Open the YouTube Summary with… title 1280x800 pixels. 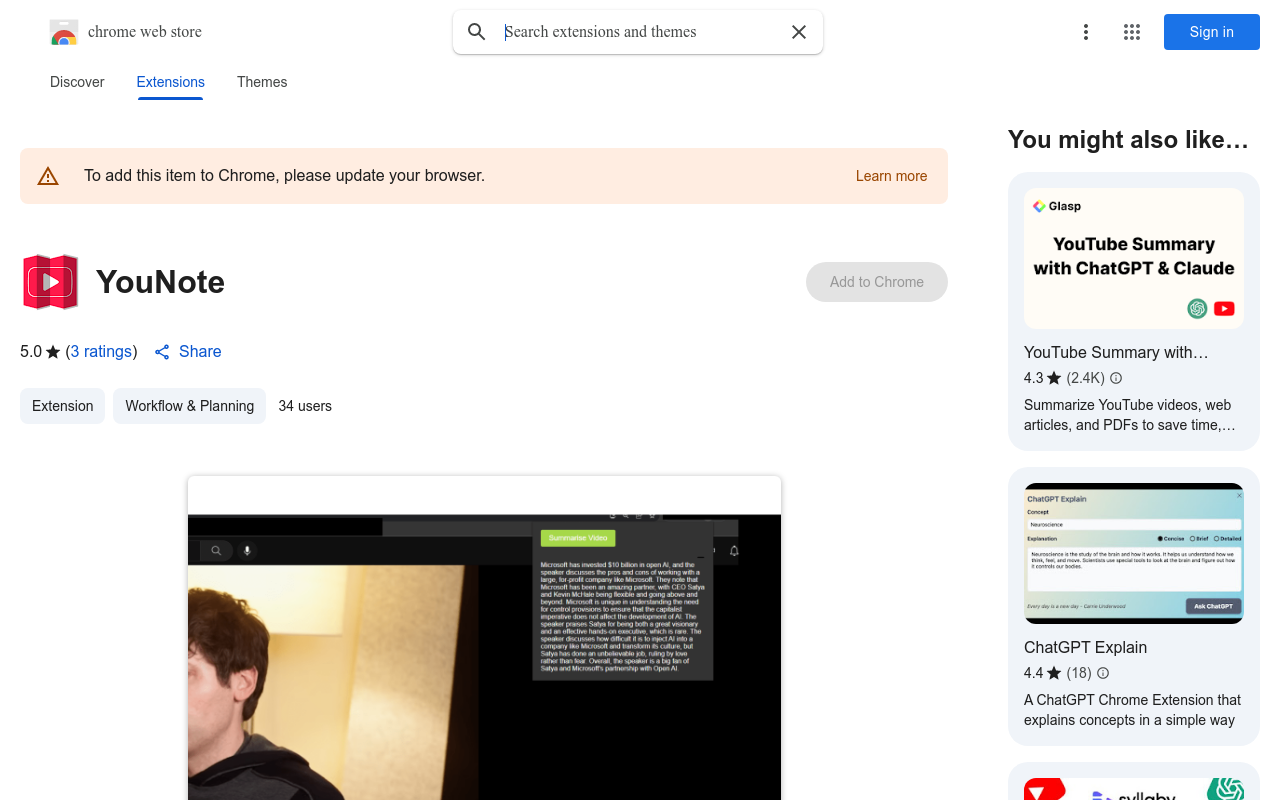click(x=1116, y=352)
